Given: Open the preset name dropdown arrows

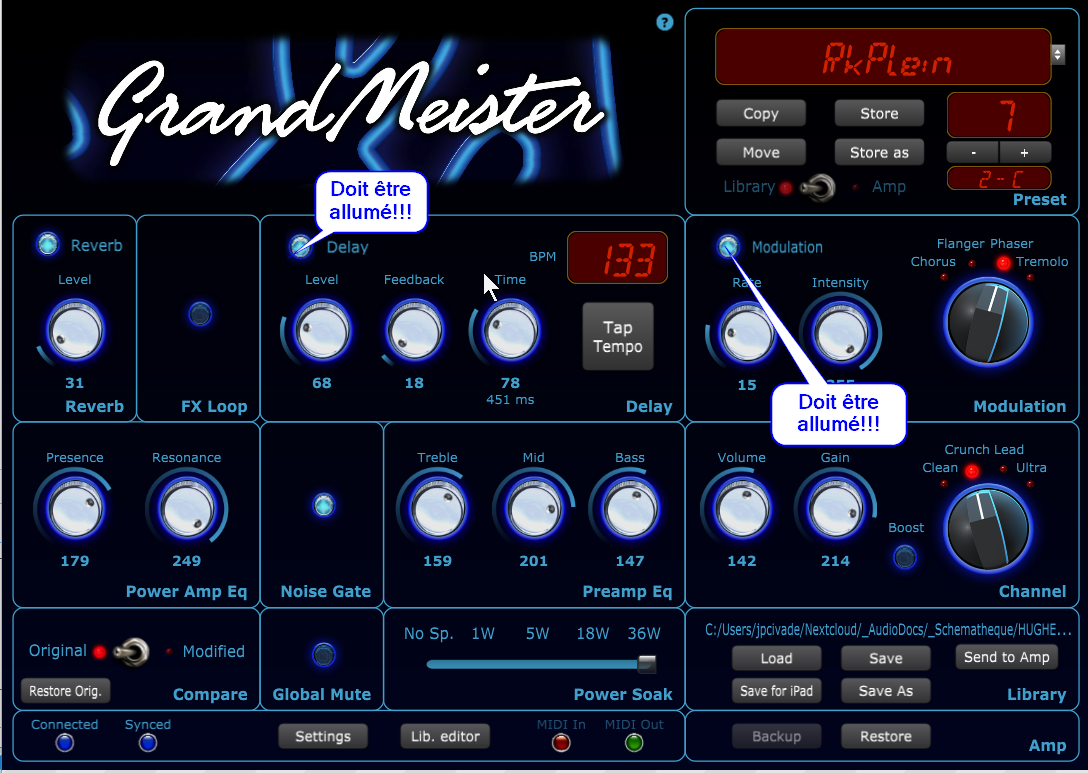Looking at the screenshot, I should [1058, 54].
